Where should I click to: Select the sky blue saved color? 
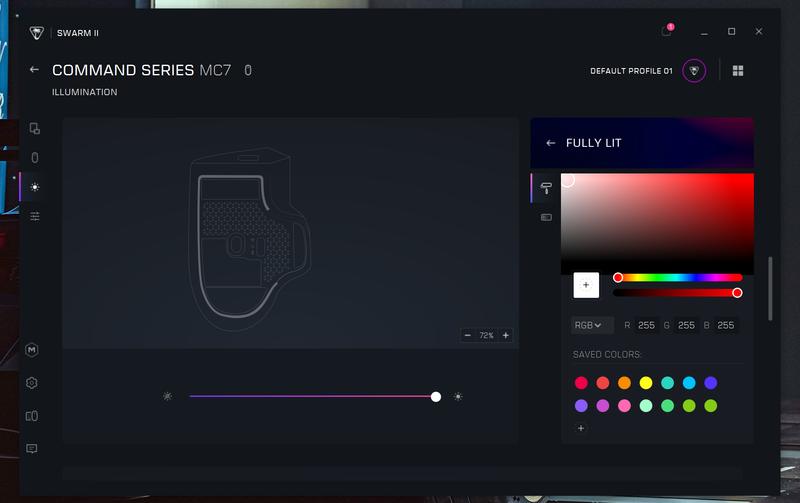tap(689, 383)
